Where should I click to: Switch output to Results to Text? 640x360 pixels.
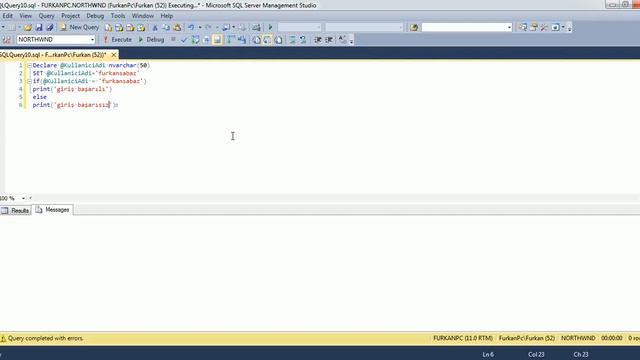[x=256, y=40]
